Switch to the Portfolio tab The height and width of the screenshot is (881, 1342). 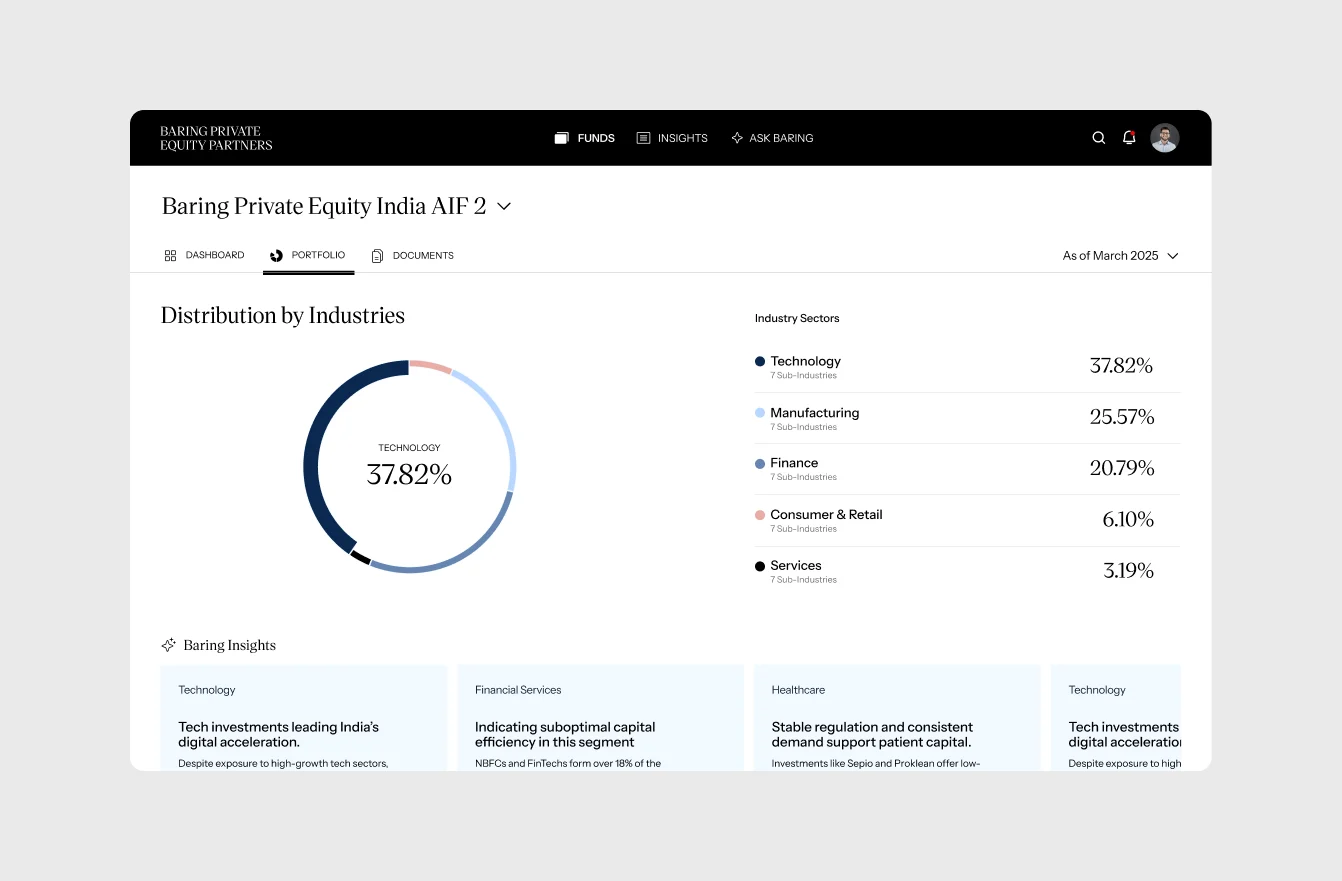[x=309, y=256]
